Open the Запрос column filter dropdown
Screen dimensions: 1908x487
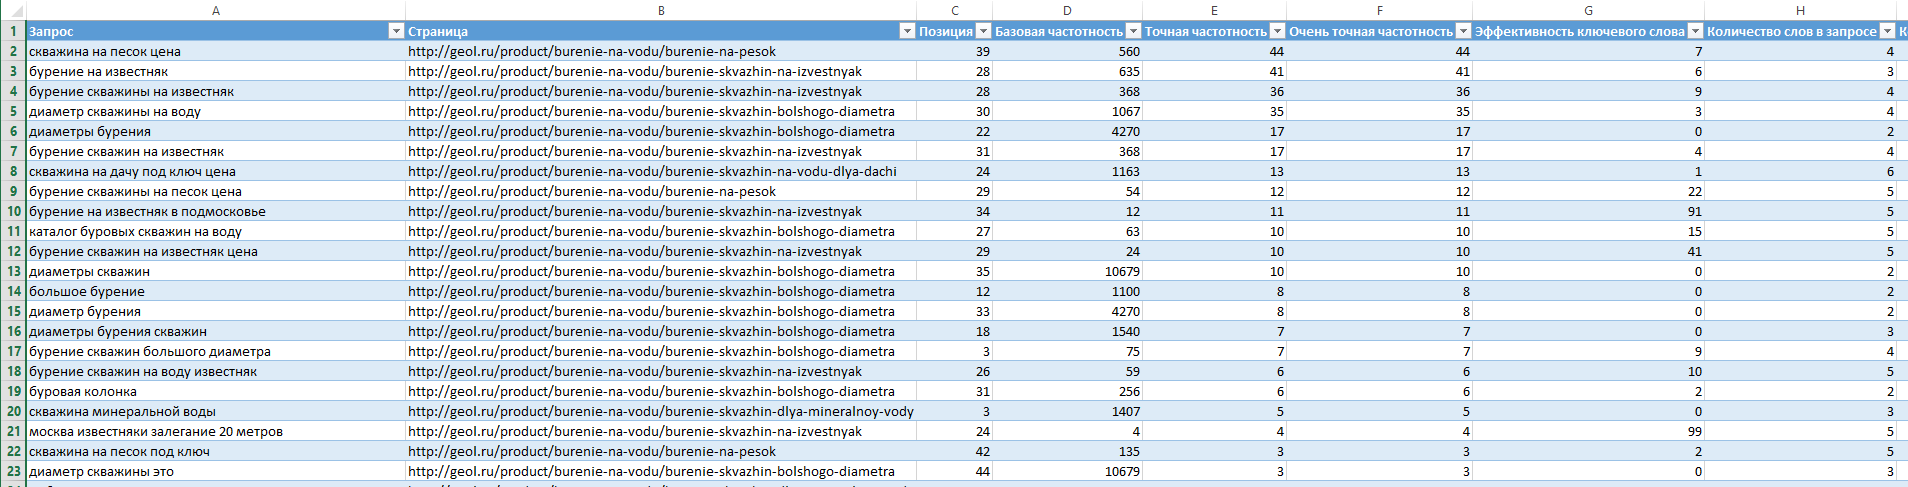(x=395, y=31)
